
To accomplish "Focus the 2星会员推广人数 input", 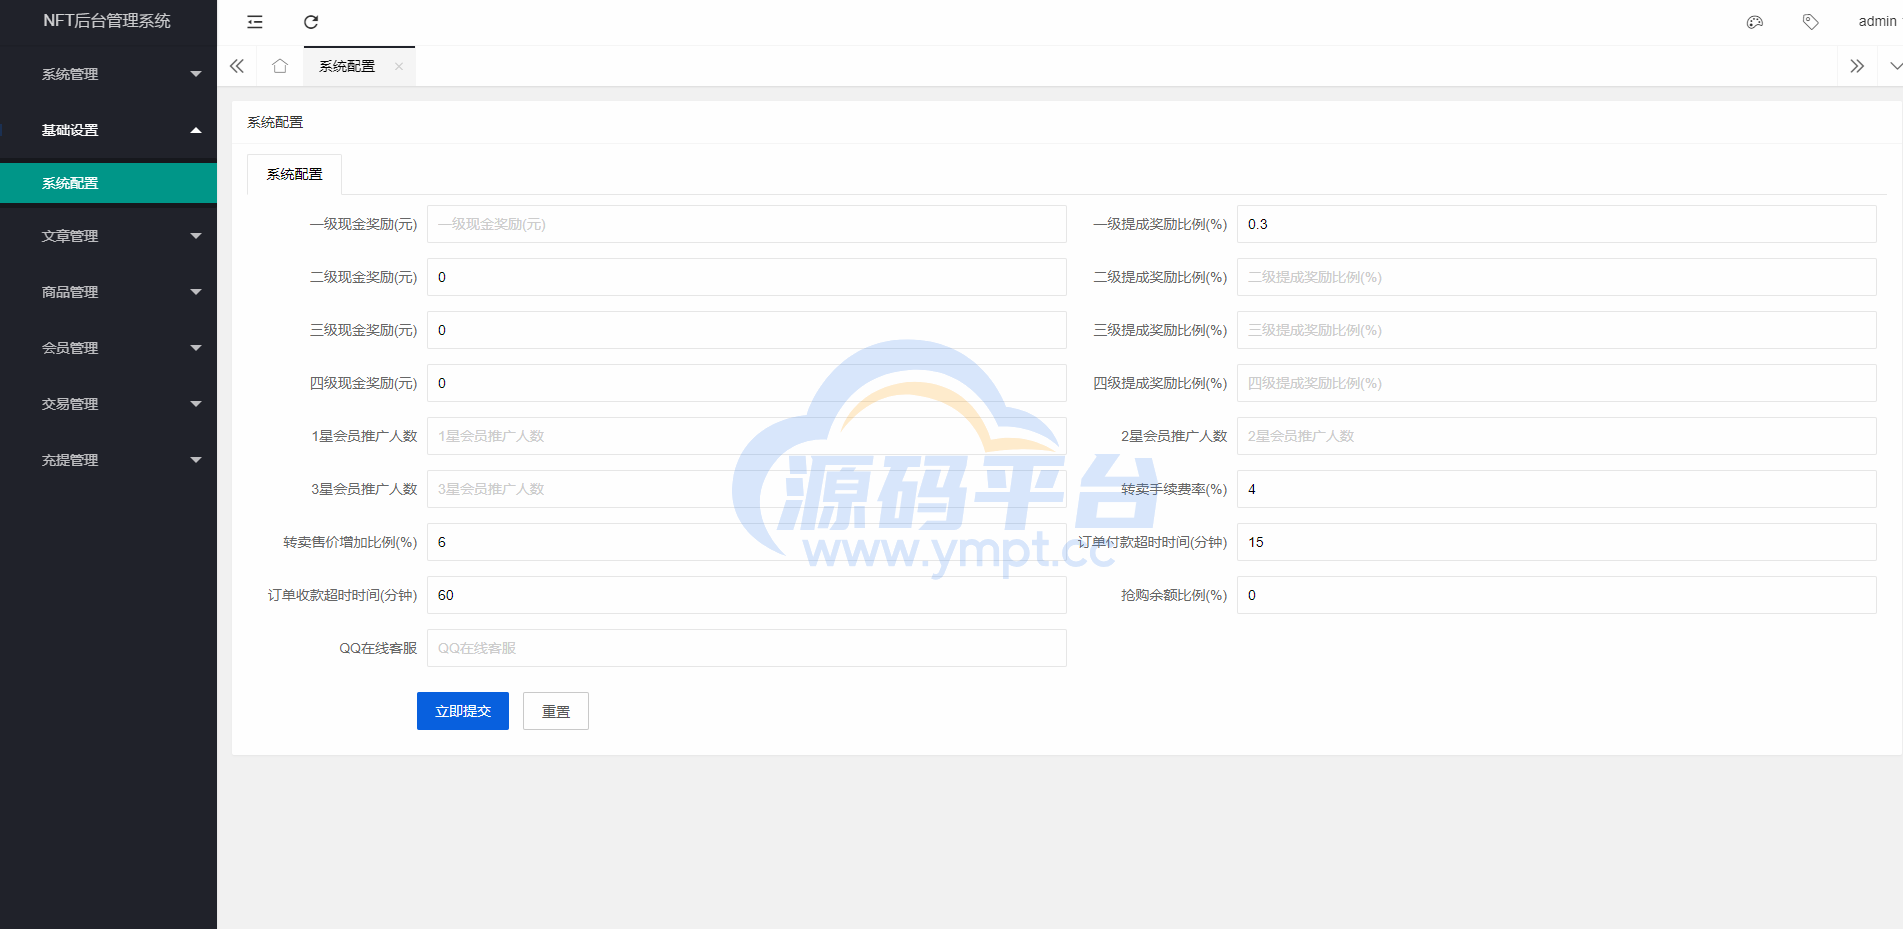I will click(1557, 436).
